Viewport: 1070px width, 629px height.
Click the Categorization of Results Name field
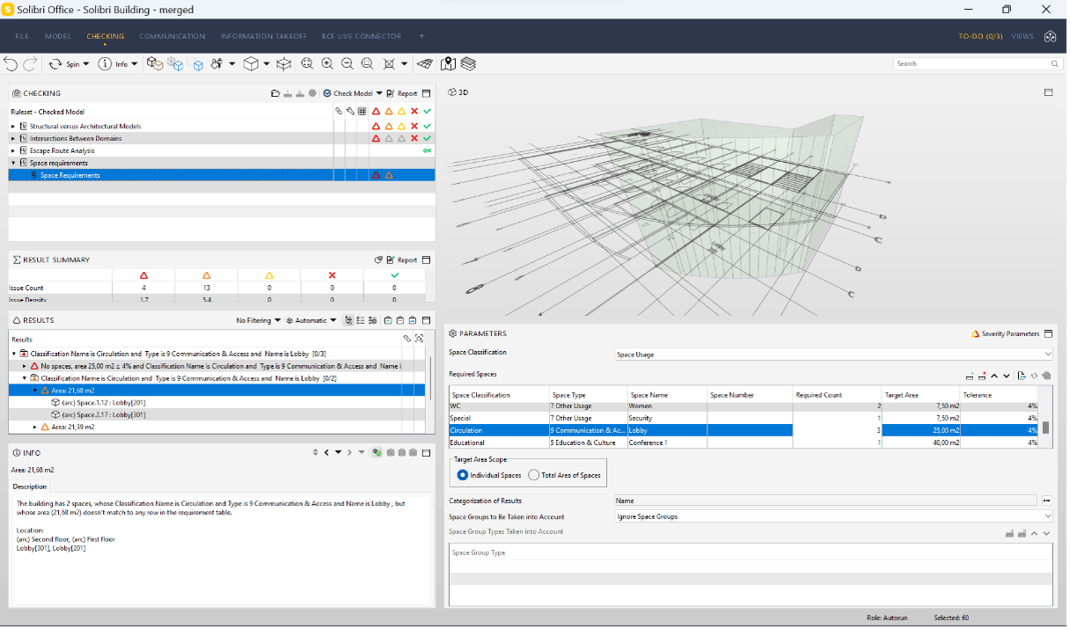click(x=826, y=501)
